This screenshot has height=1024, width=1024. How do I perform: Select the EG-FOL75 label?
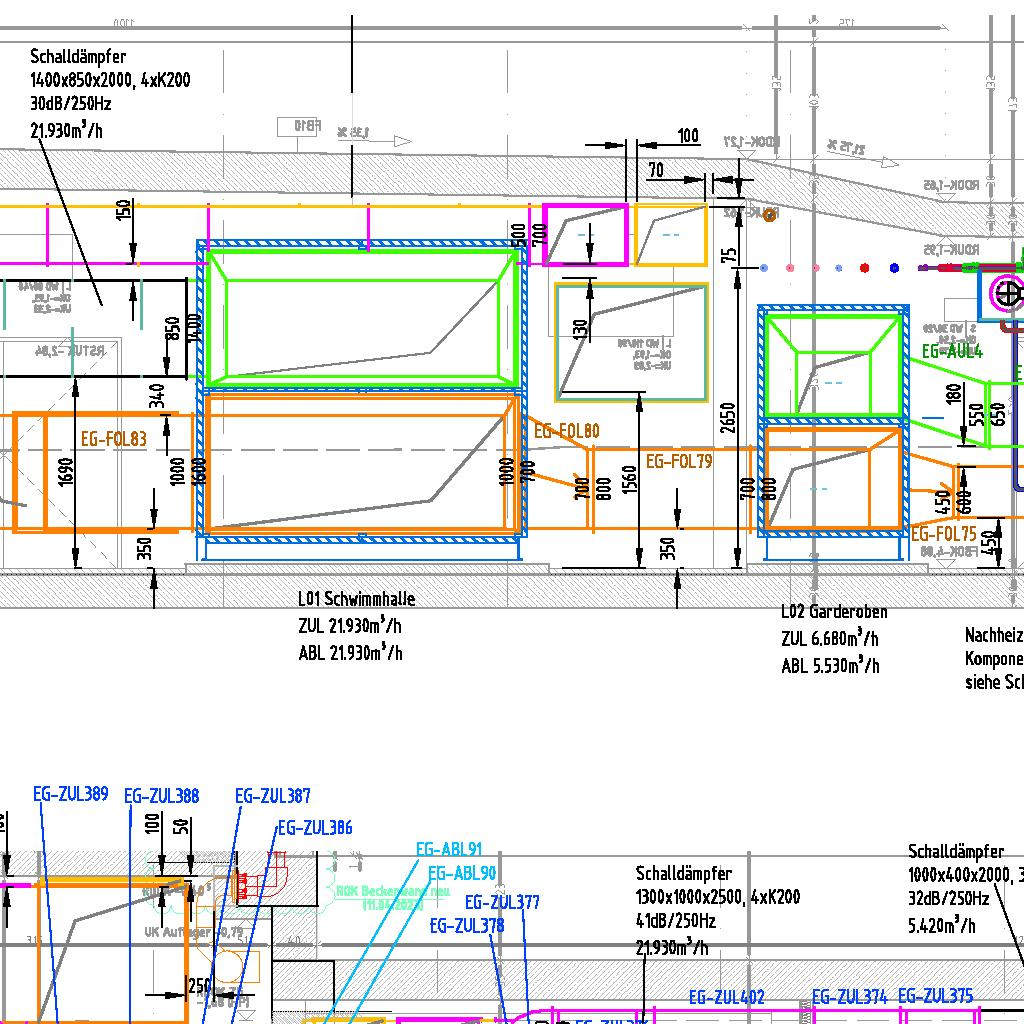click(x=943, y=535)
